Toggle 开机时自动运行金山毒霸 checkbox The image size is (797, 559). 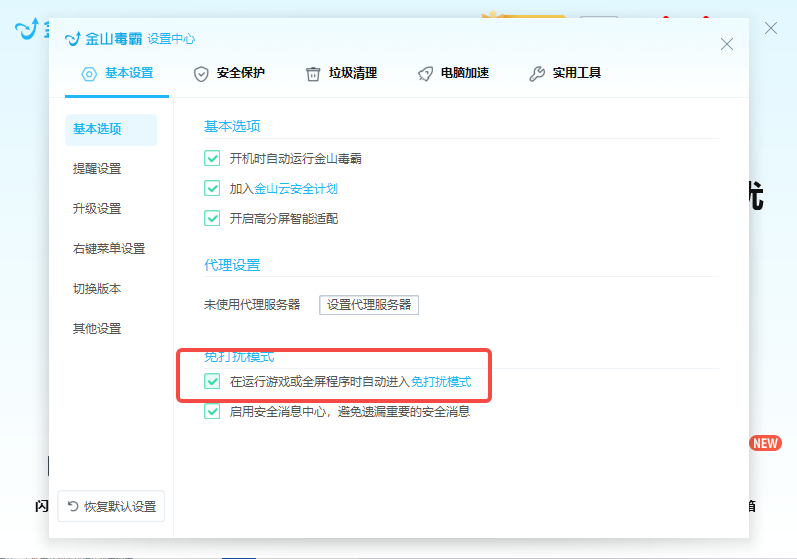click(x=212, y=158)
